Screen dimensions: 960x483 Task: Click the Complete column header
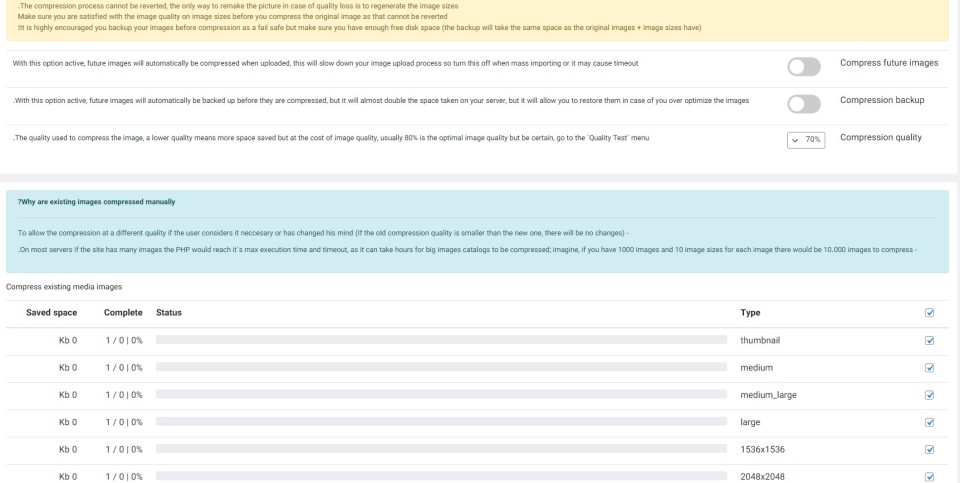(123, 313)
